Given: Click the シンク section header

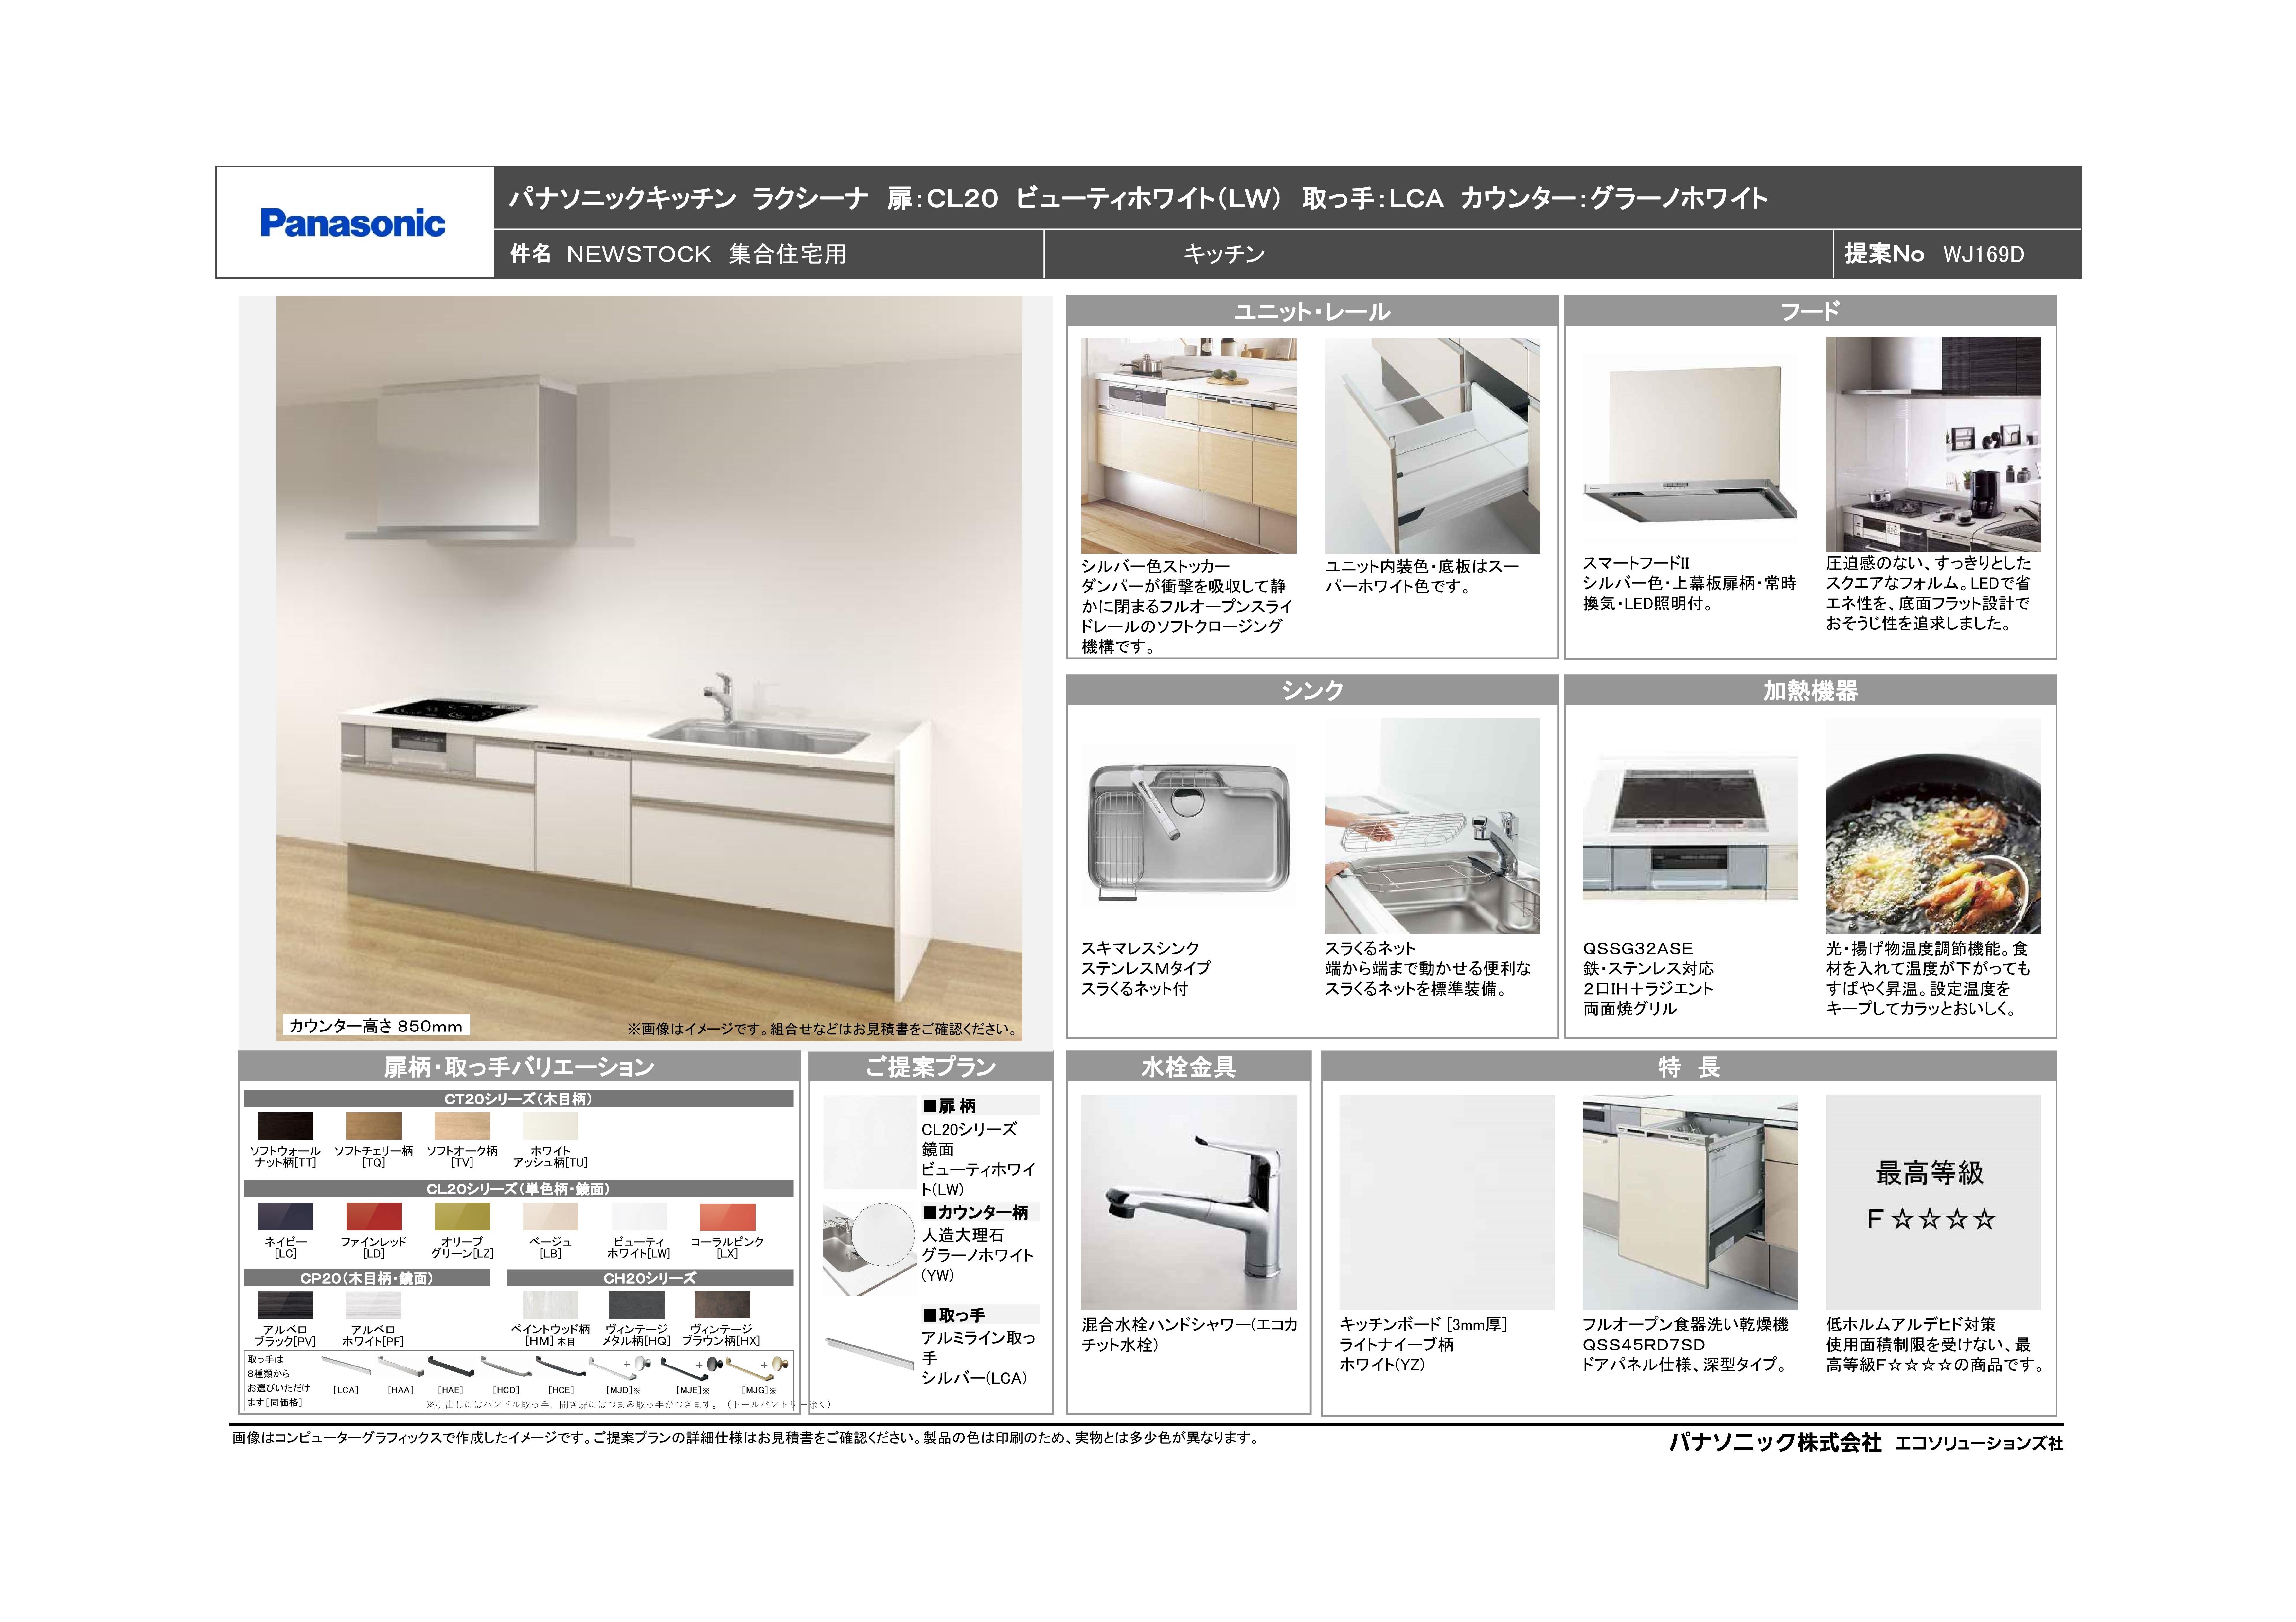Looking at the screenshot, I should click(1312, 690).
